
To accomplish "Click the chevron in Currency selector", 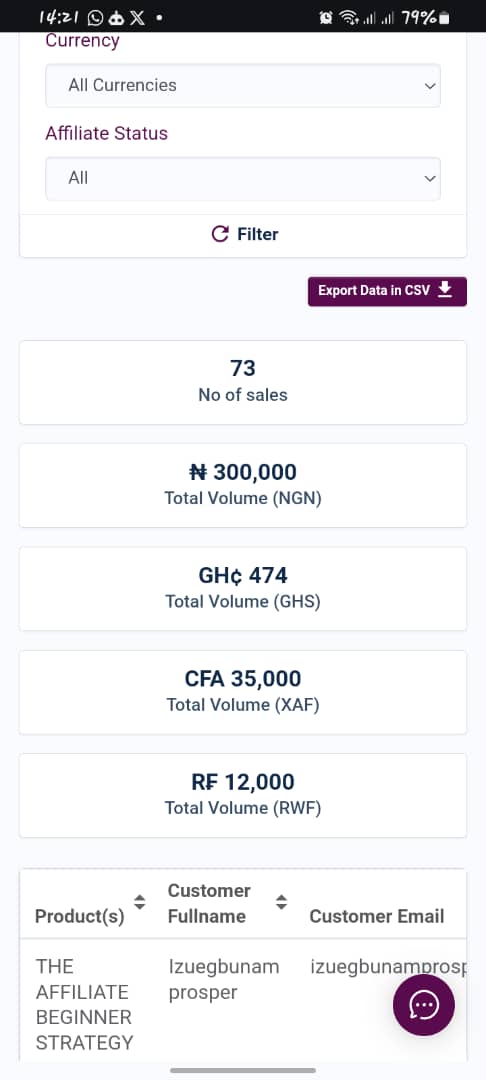I will pos(430,86).
